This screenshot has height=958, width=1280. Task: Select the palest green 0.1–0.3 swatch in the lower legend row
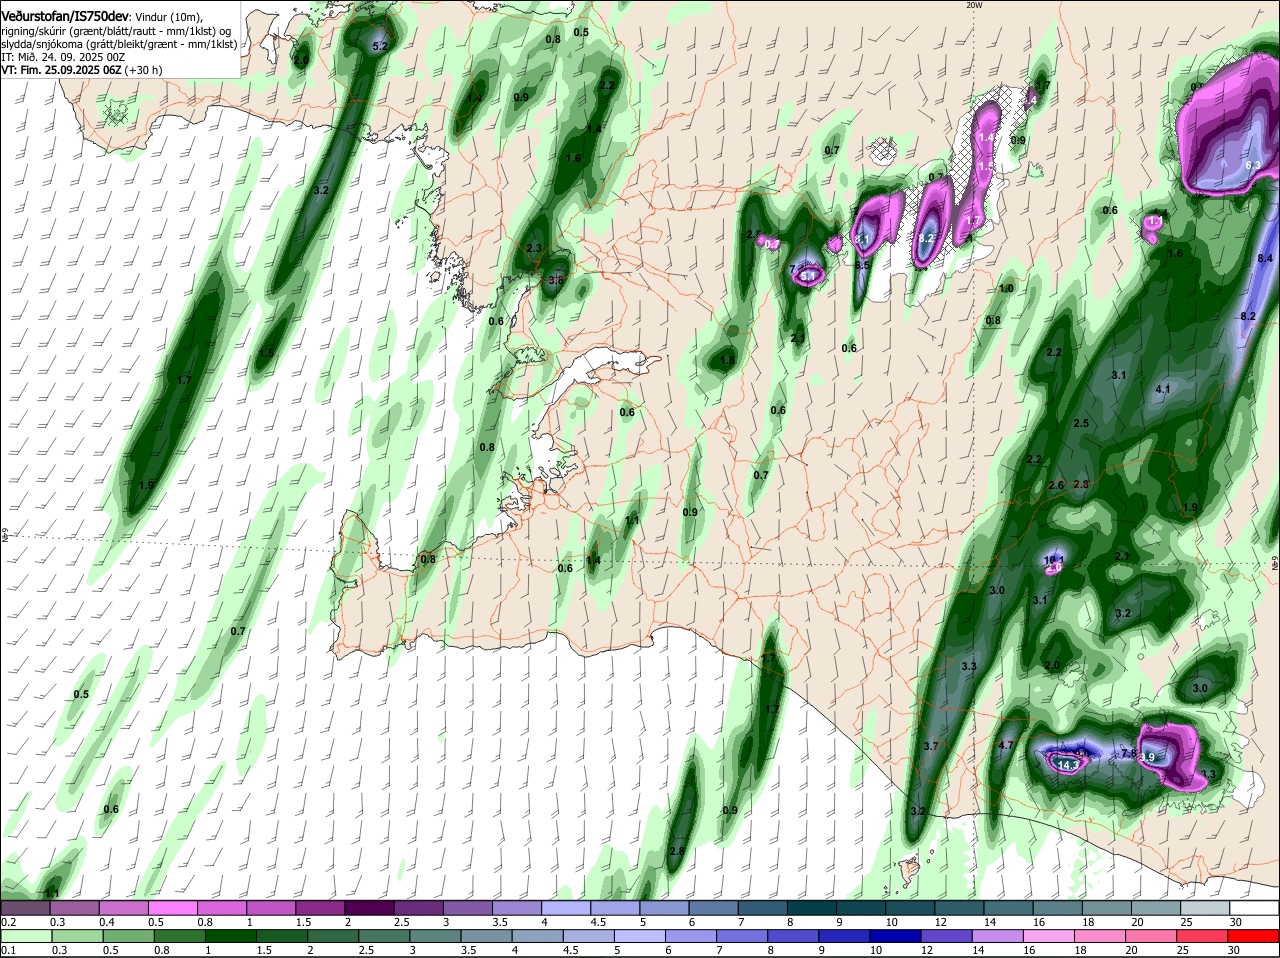(x=25, y=936)
